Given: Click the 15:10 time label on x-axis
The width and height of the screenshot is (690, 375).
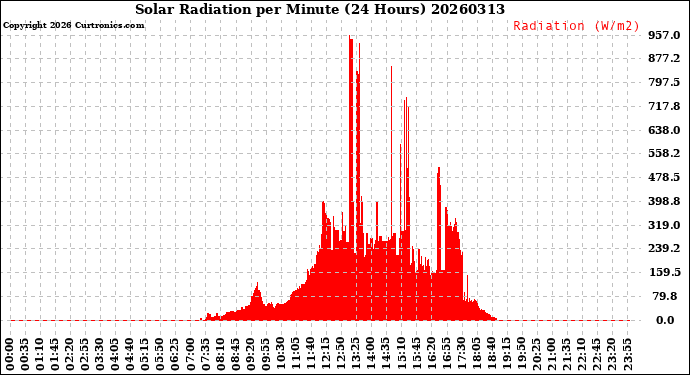Looking at the screenshot, I should coord(401,355).
